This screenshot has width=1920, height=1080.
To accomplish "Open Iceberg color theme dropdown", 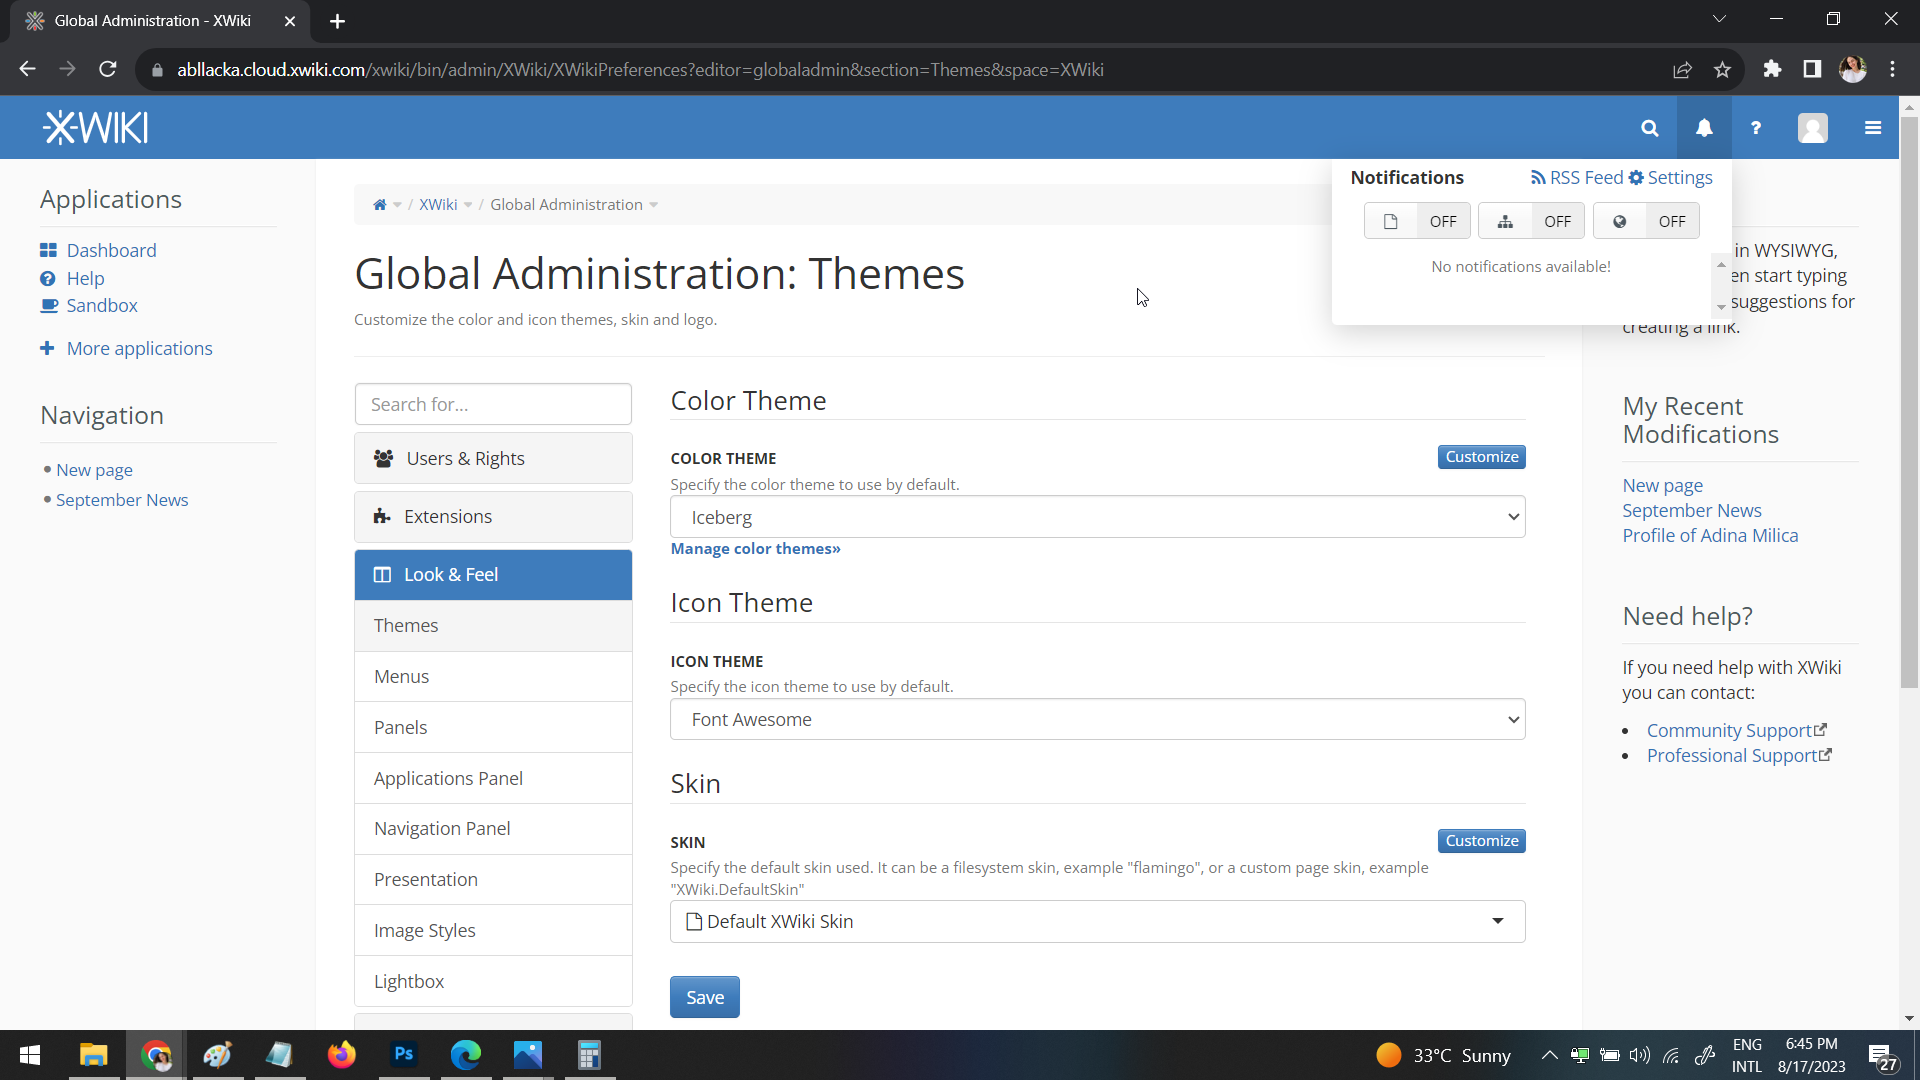I will [1097, 517].
